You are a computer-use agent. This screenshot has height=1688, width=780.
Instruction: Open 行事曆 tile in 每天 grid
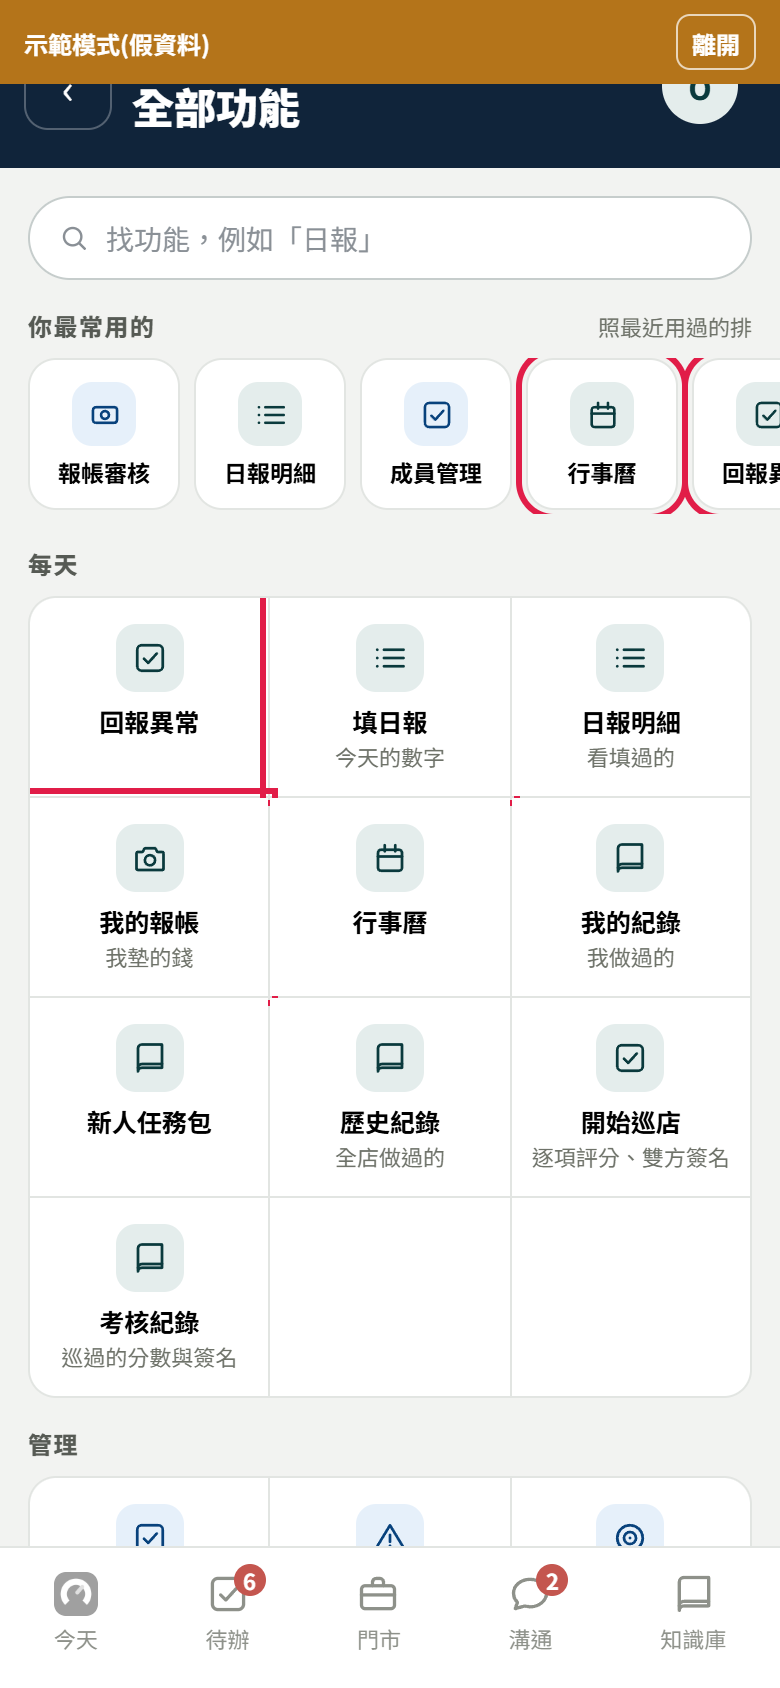pos(390,897)
